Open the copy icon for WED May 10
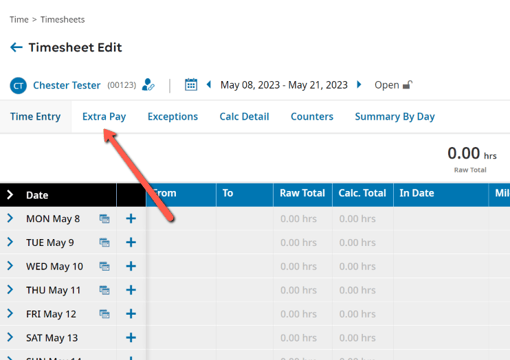 point(104,266)
